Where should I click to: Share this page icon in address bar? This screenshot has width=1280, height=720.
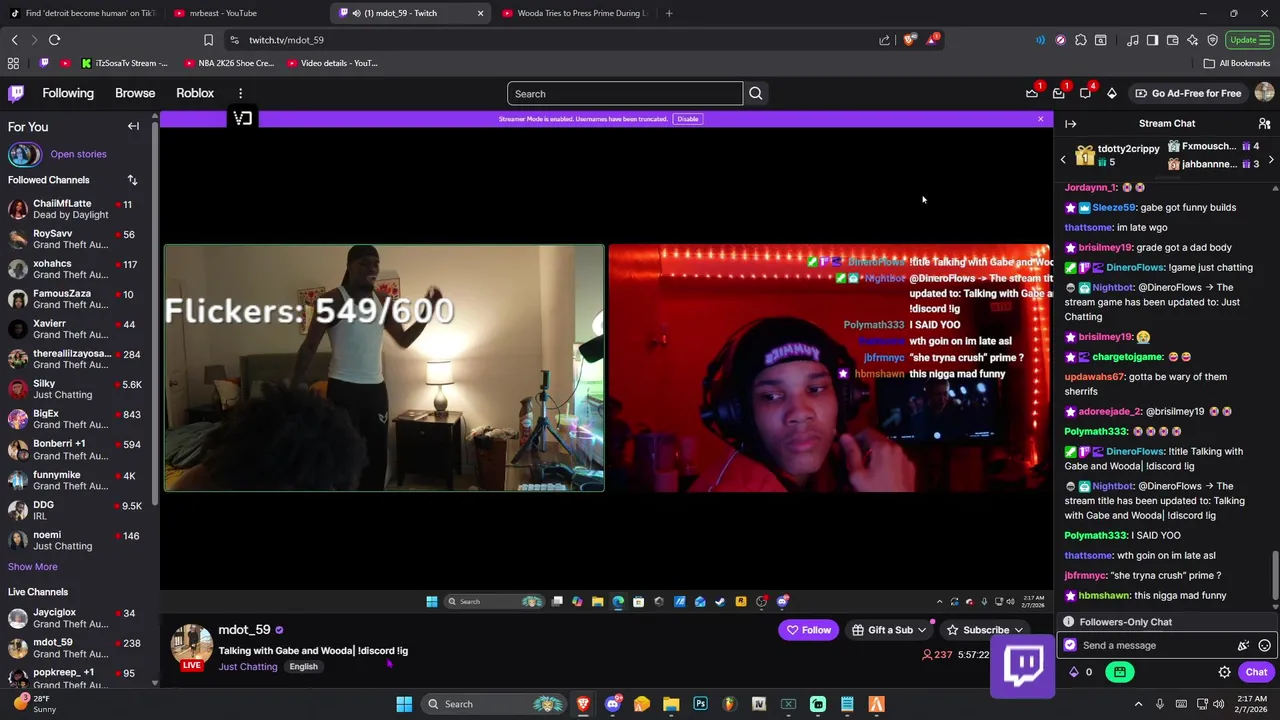pyautogui.click(x=884, y=40)
